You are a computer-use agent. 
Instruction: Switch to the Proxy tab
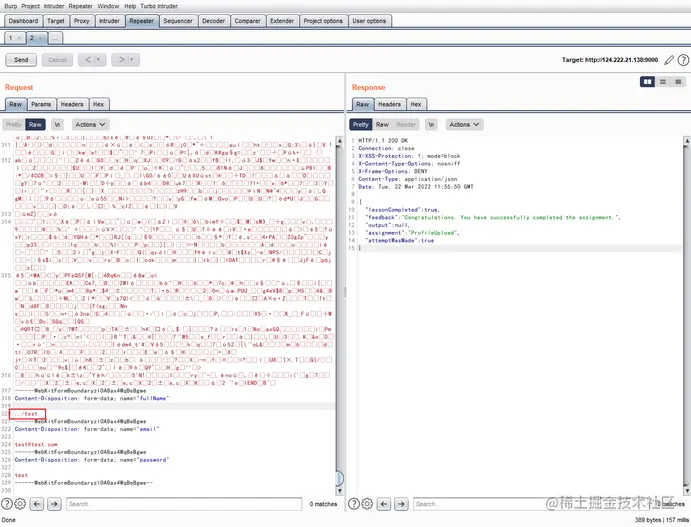[x=82, y=21]
